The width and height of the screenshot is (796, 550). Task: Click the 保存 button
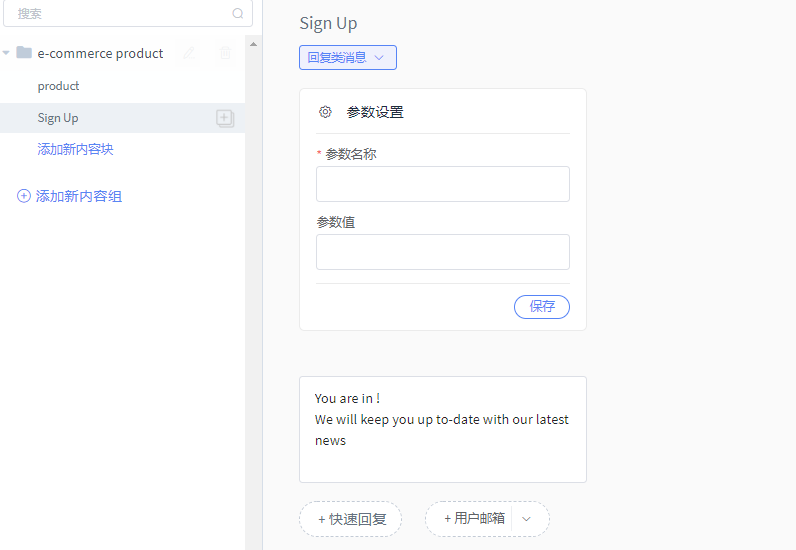tap(542, 307)
